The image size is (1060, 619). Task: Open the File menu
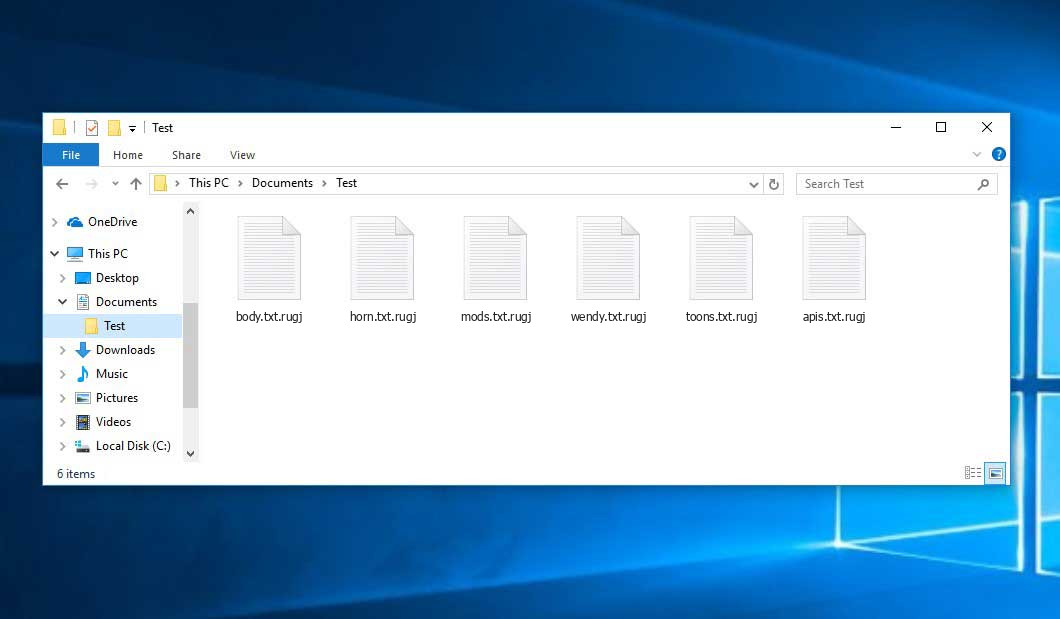70,155
